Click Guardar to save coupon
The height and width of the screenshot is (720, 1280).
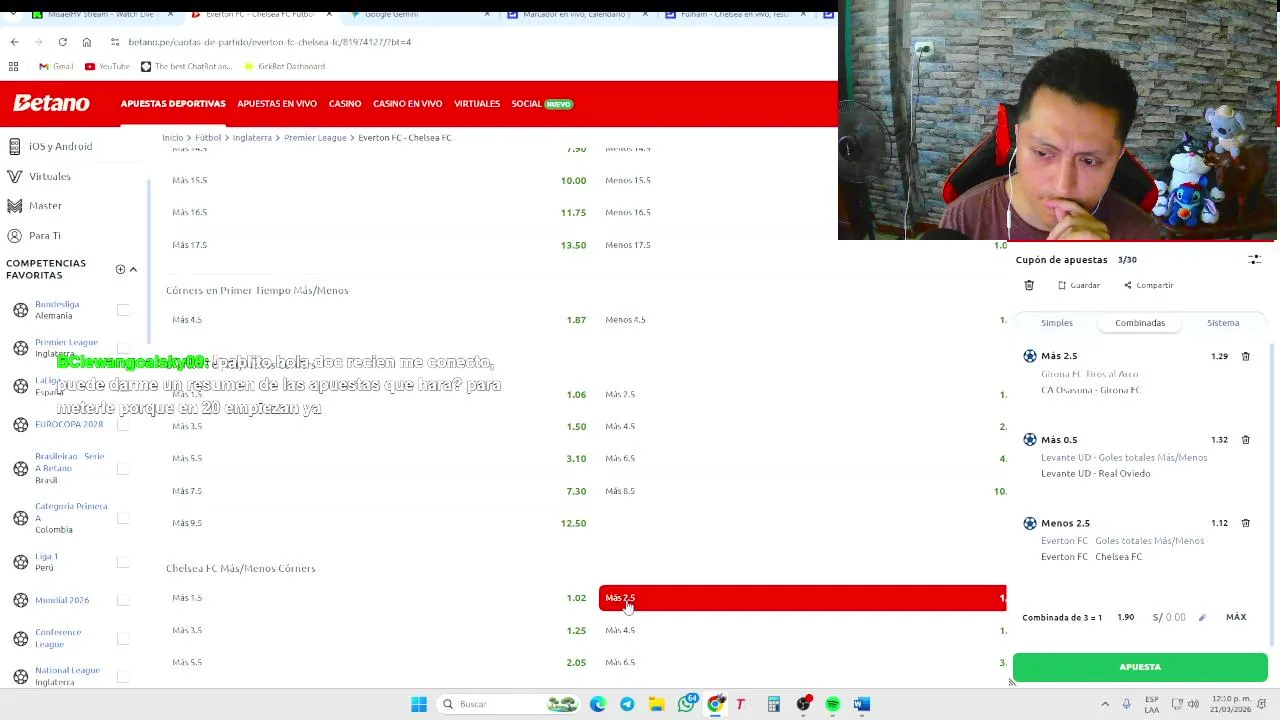[x=1079, y=285]
